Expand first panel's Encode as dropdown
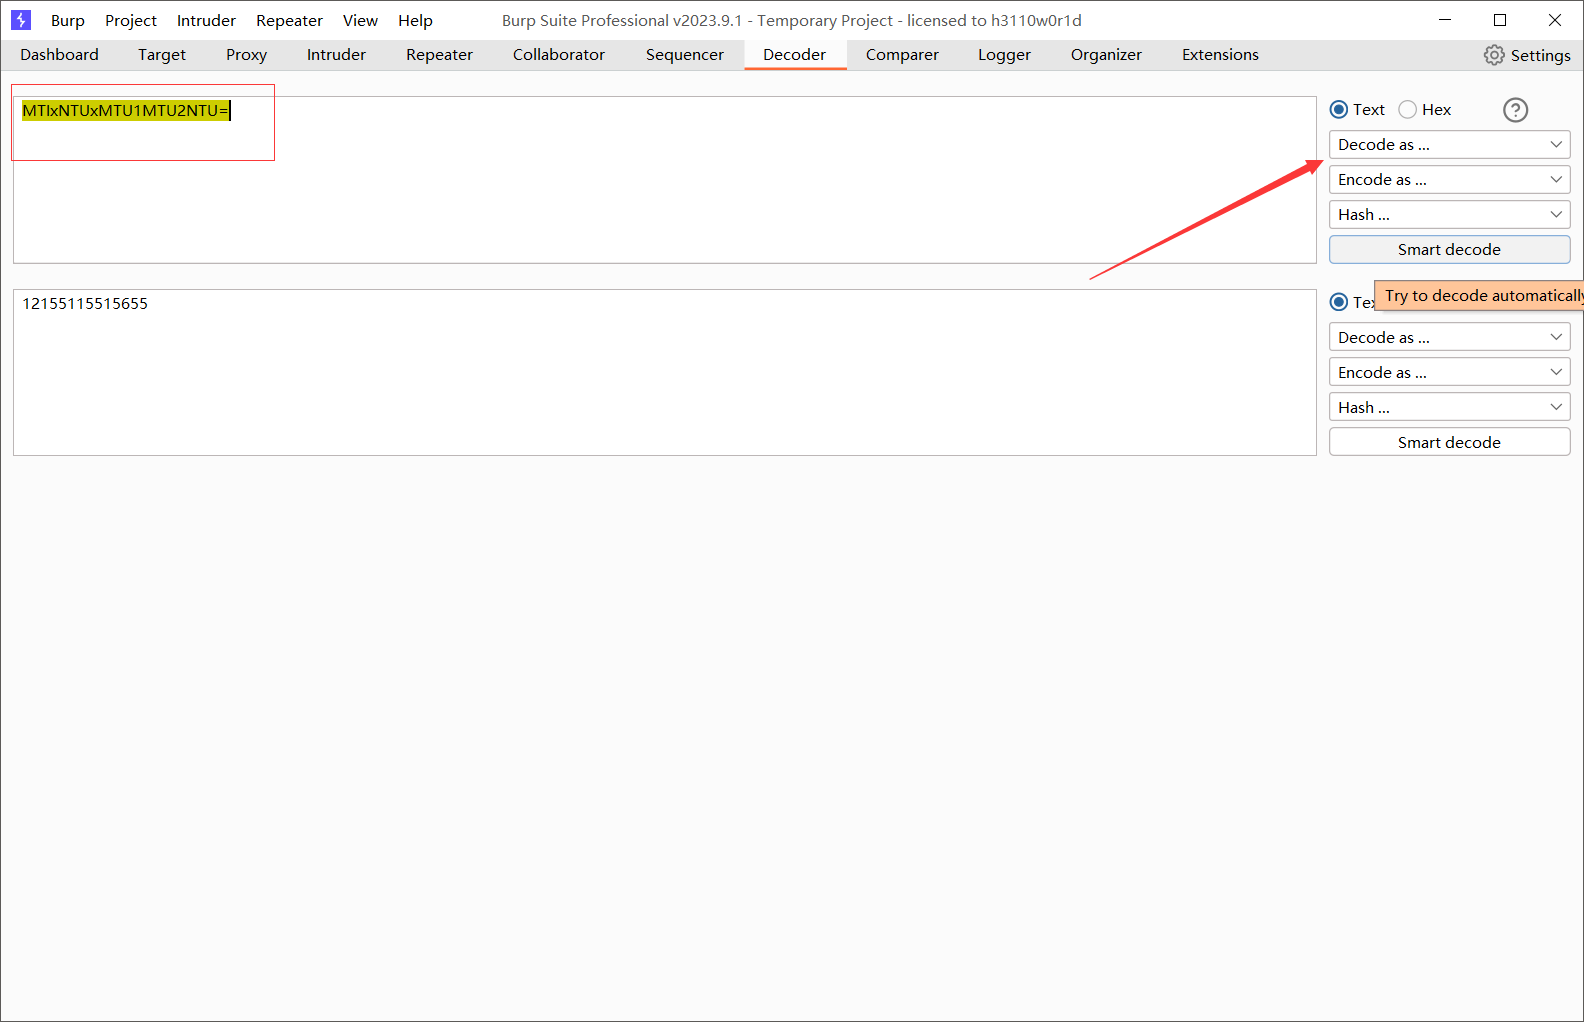Image resolution: width=1584 pixels, height=1022 pixels. [1449, 180]
